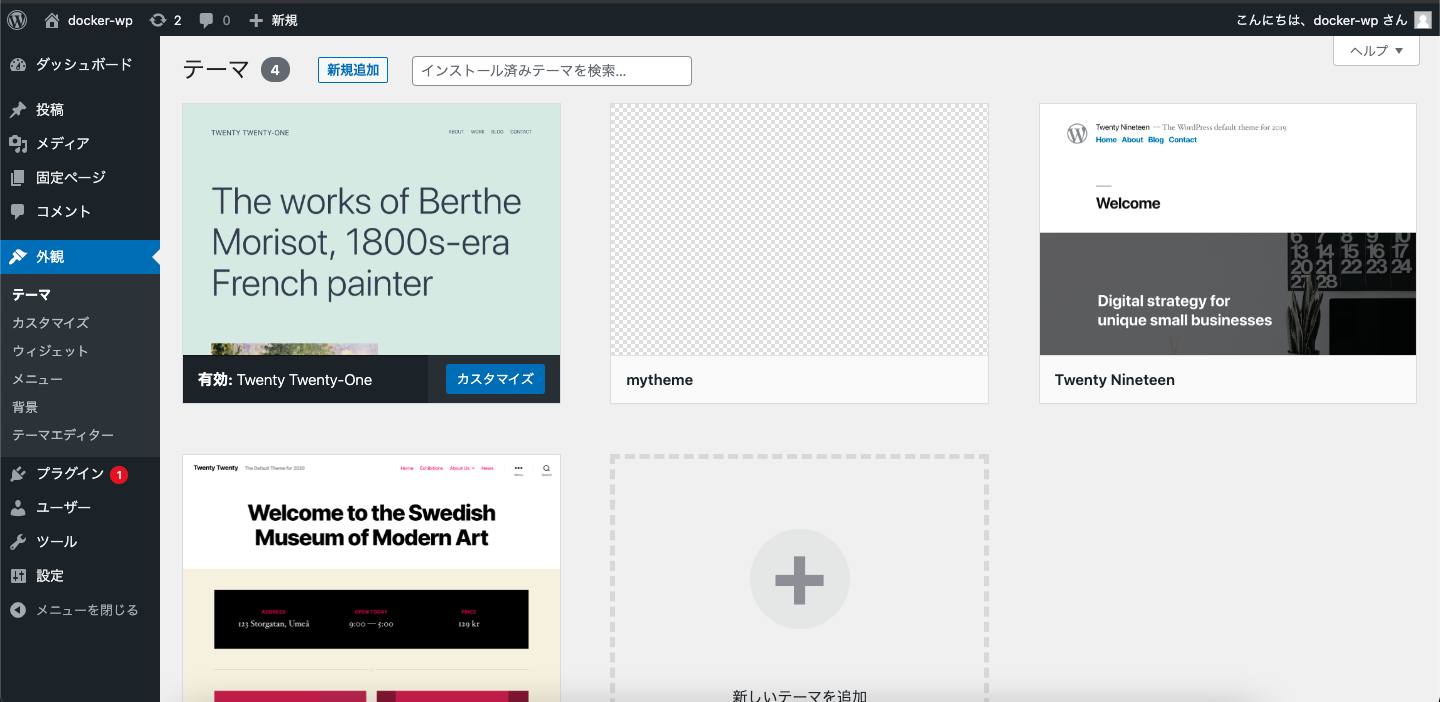Click the メディア camera icon
The width and height of the screenshot is (1440, 702).
click(18, 144)
